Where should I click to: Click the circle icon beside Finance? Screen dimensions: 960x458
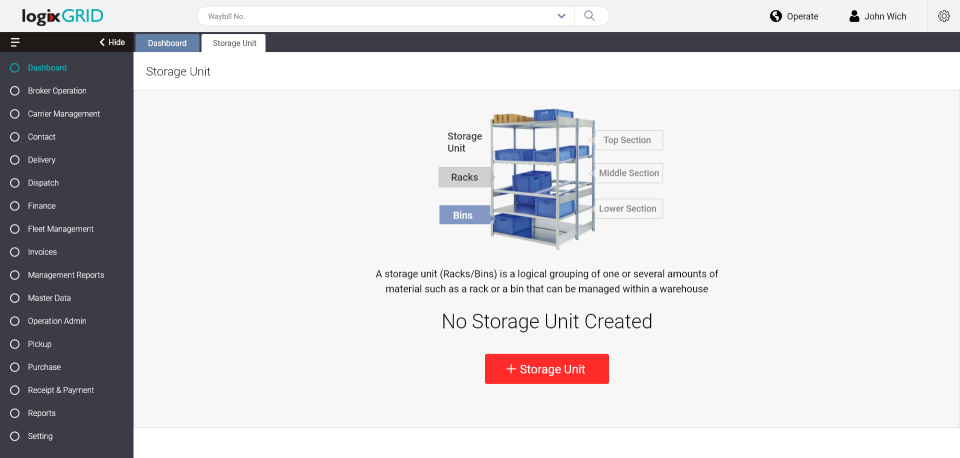coord(15,206)
